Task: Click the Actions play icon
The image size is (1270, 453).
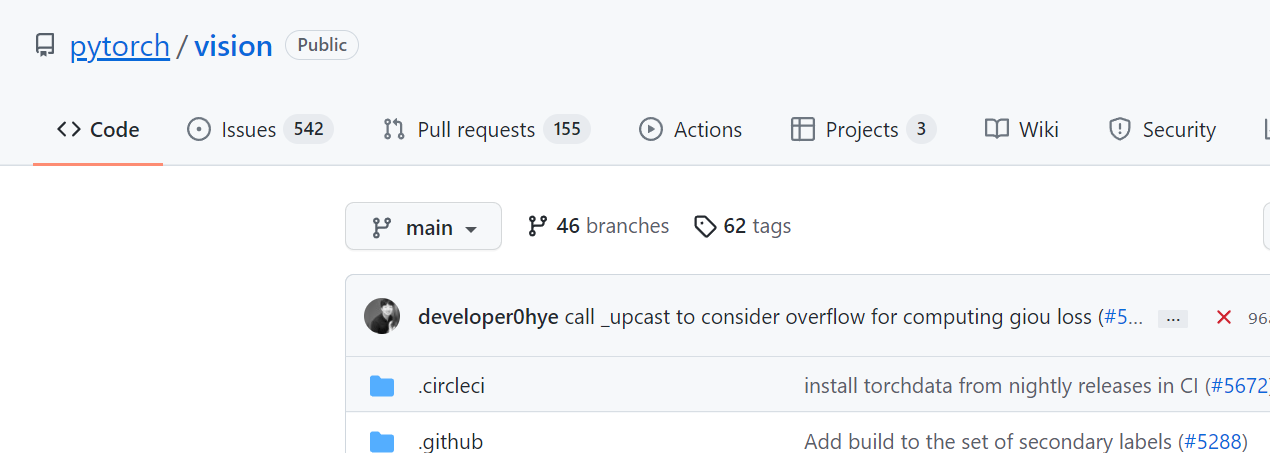Action: coord(651,129)
